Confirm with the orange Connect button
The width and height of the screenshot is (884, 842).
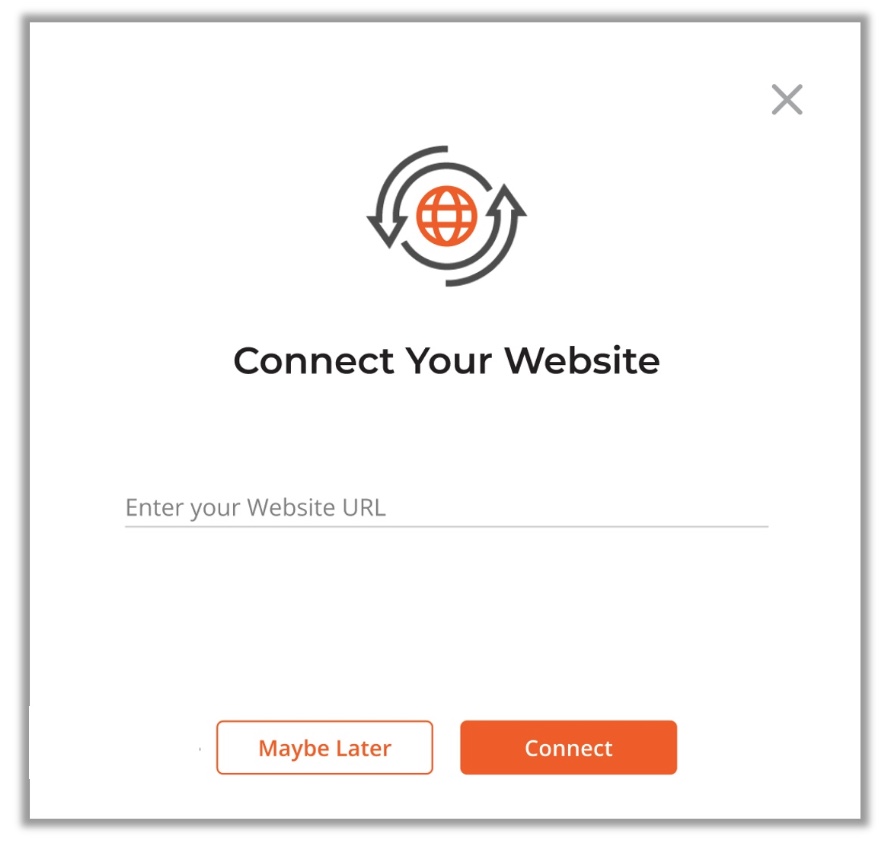(x=568, y=747)
